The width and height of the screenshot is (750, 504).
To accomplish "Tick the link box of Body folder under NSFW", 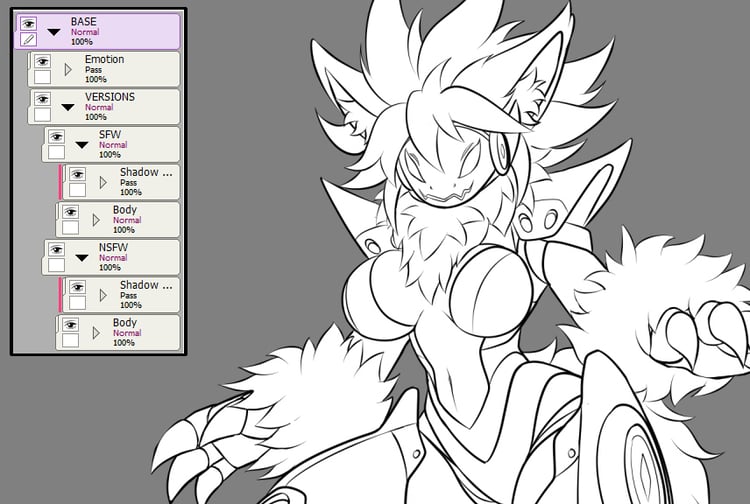I will [x=70, y=340].
